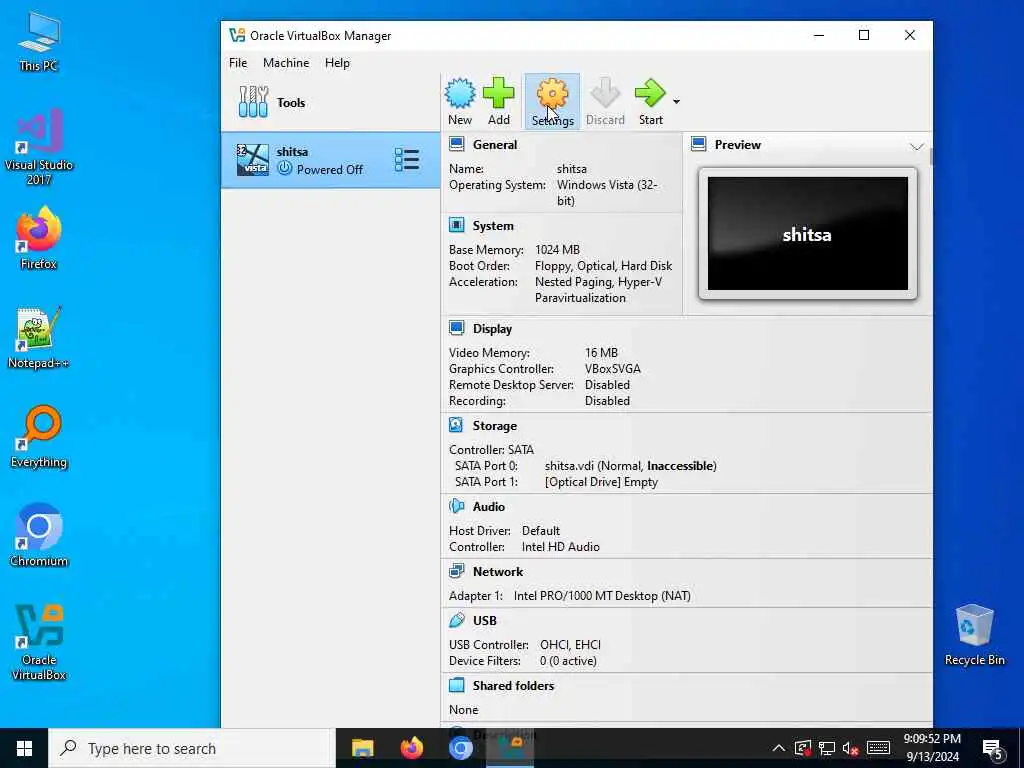Image resolution: width=1024 pixels, height=768 pixels.
Task: Select the Firefox desktop shortcut
Action: (x=39, y=238)
